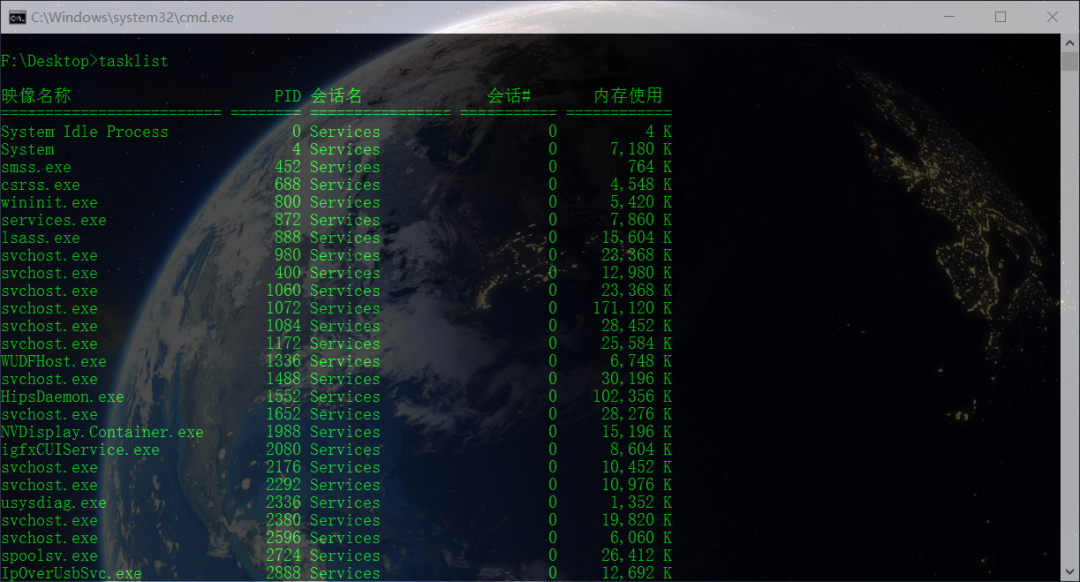This screenshot has height=582, width=1080.
Task: Click the 映像名称 column header
Action: 37,96
